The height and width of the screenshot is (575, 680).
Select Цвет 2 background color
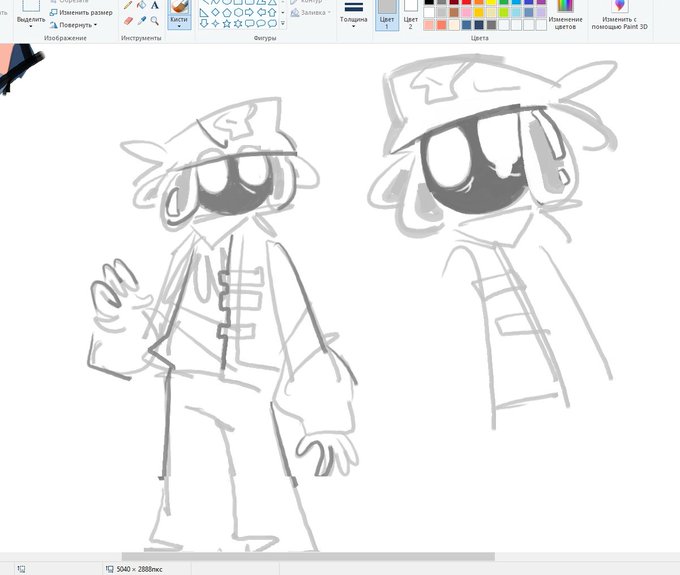(410, 15)
